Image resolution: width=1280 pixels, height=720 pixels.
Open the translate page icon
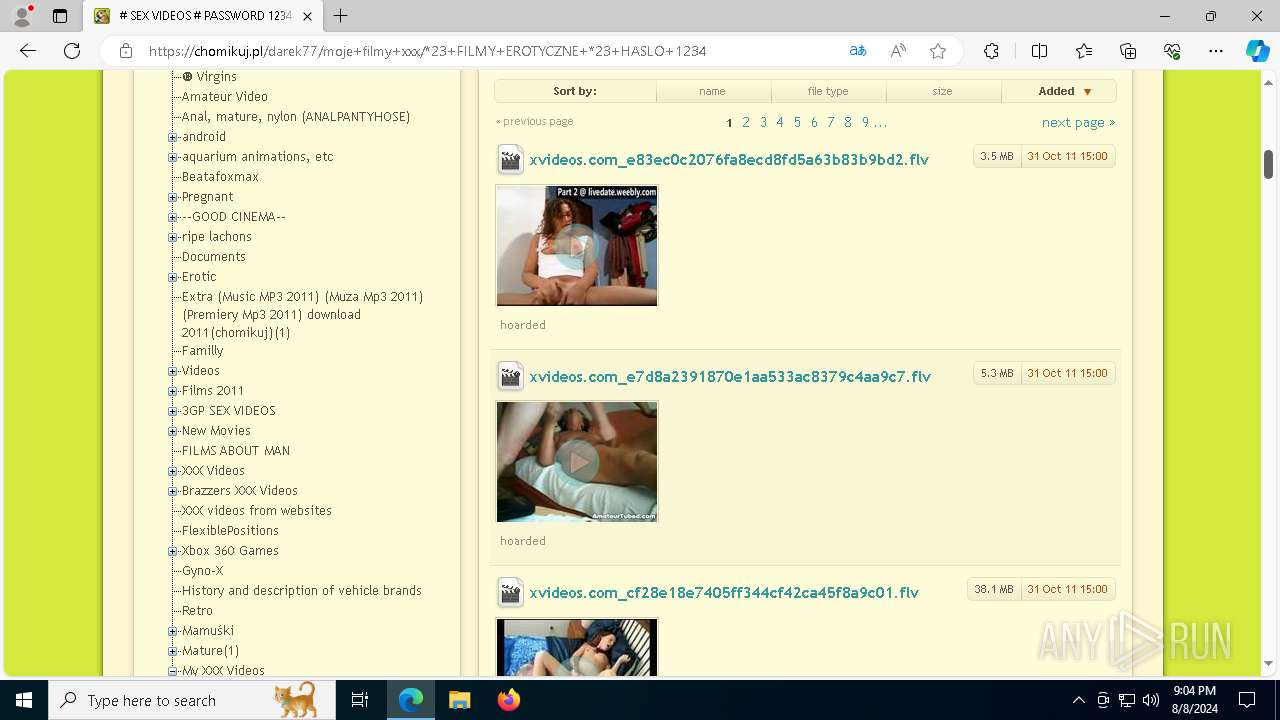click(x=858, y=51)
